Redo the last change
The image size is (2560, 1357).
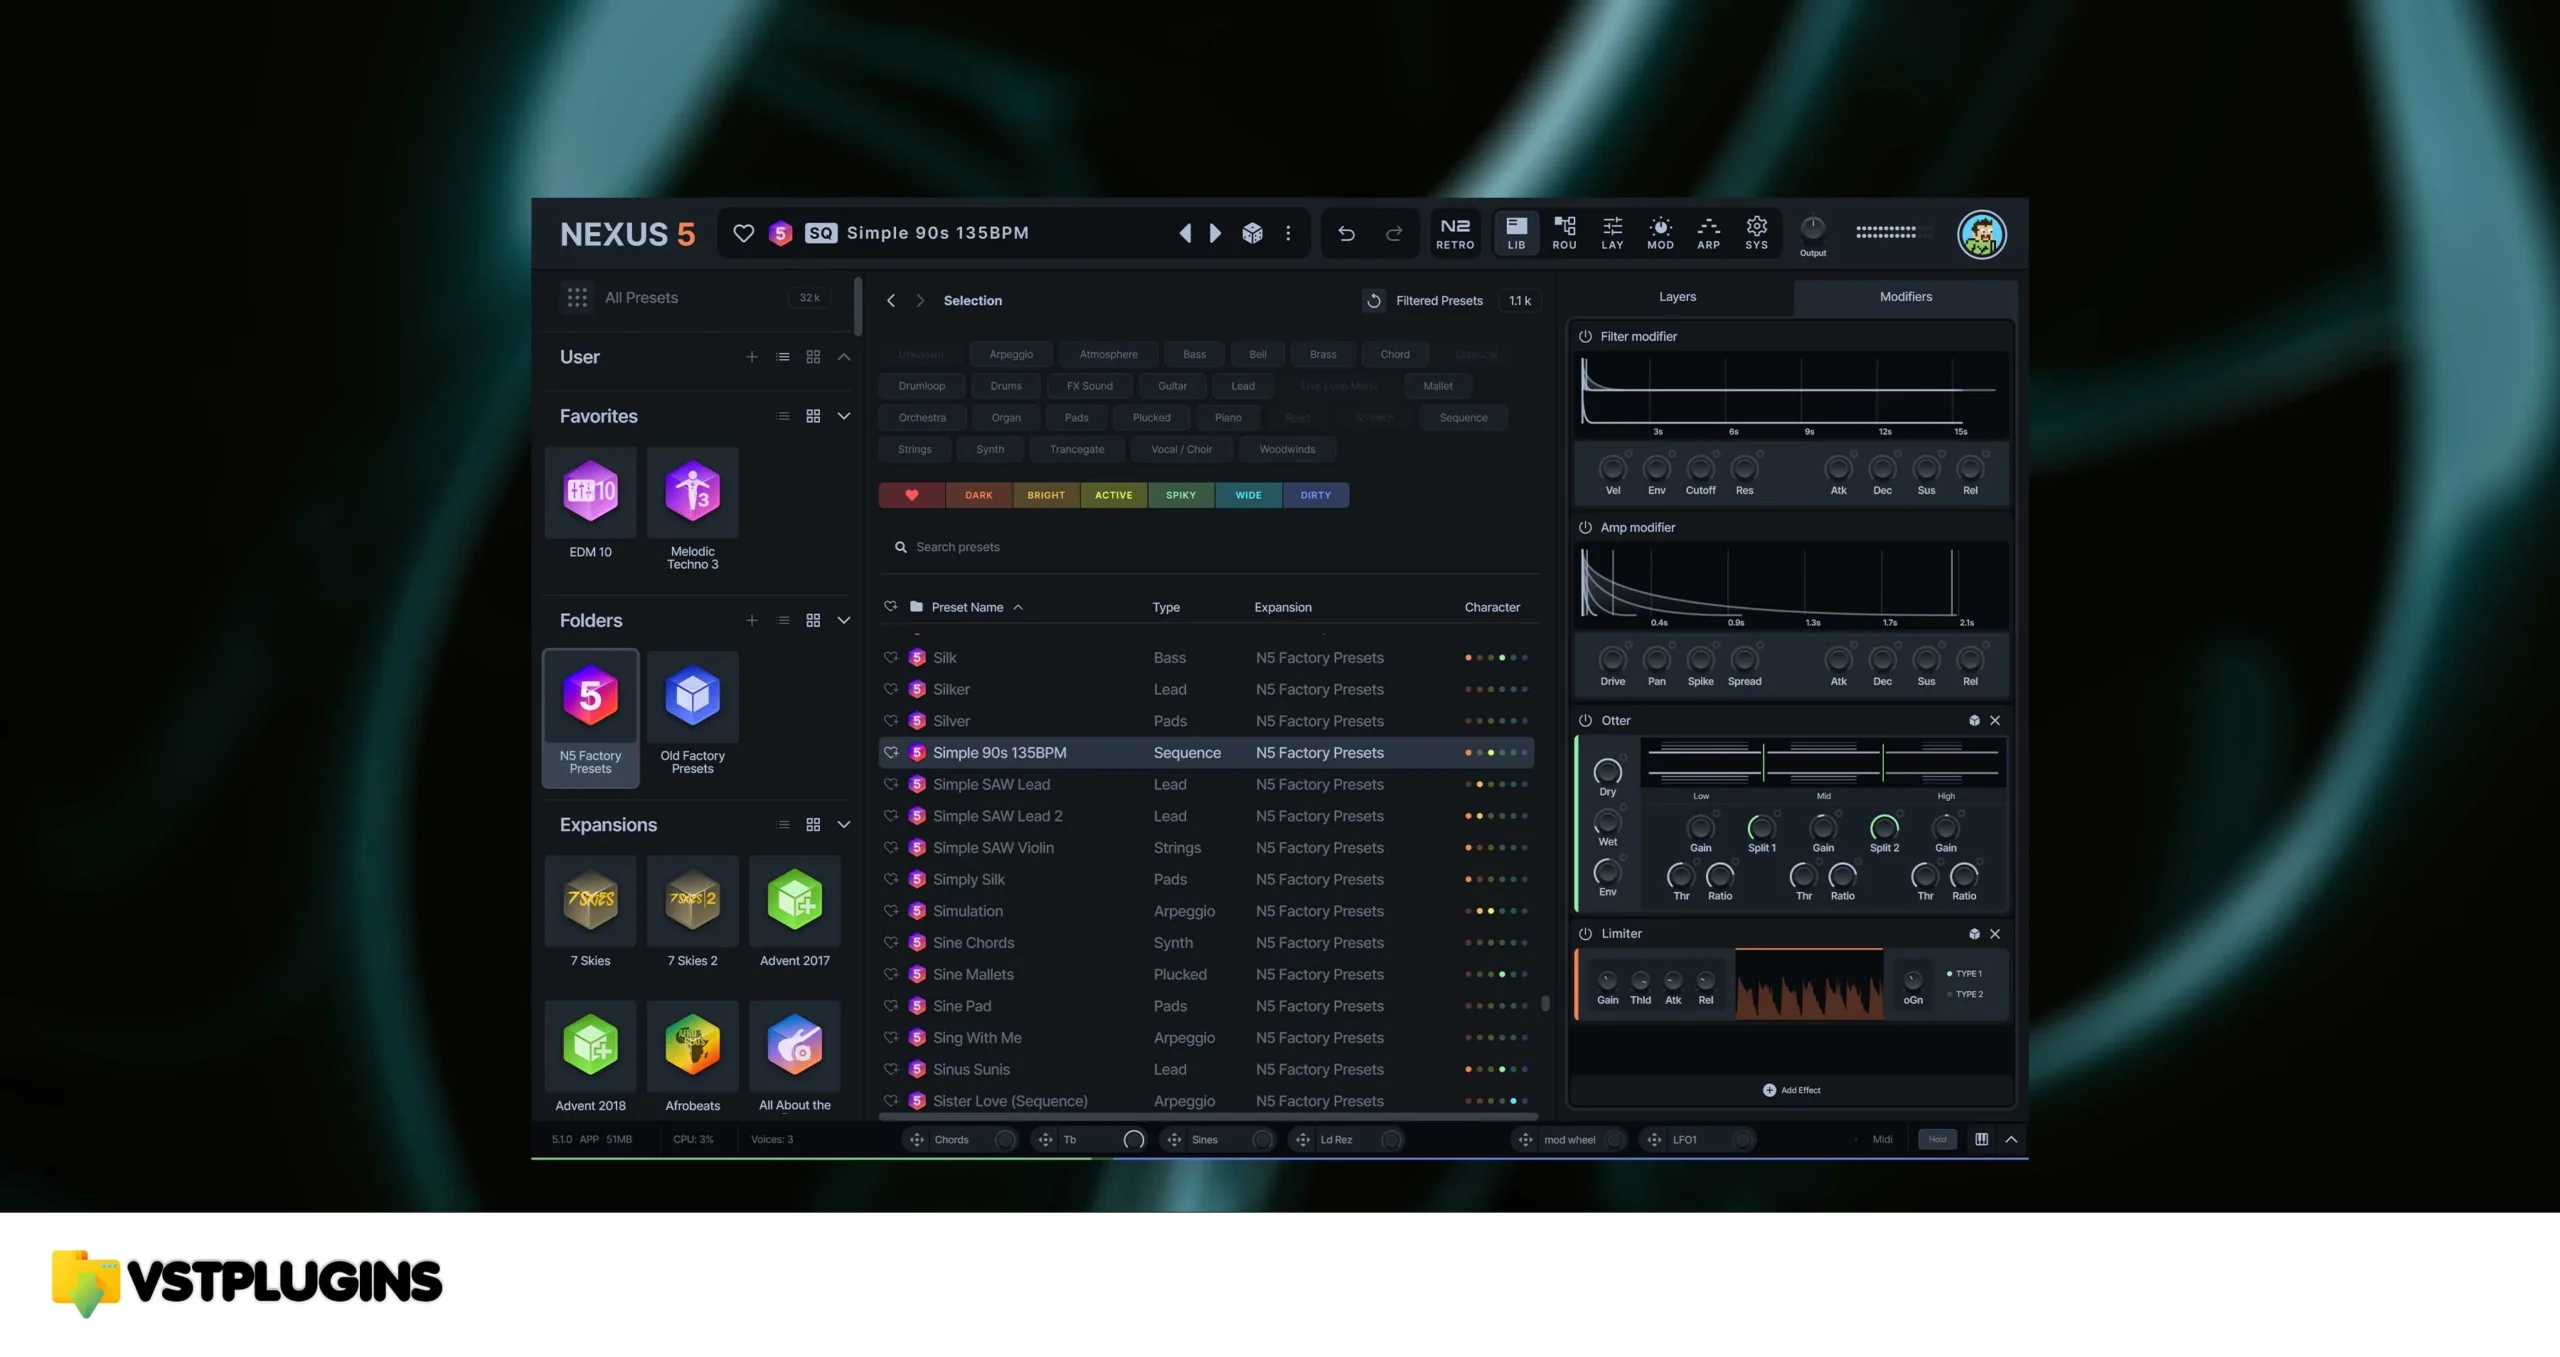pos(1393,233)
